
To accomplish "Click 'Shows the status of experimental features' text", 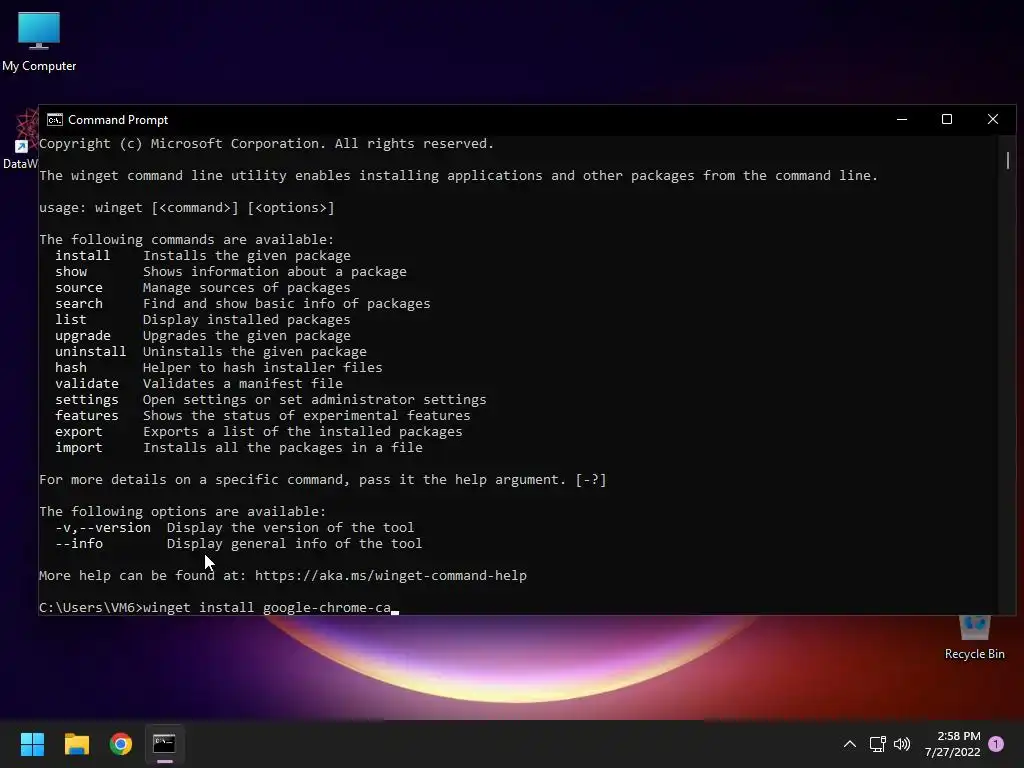I will click(307, 415).
